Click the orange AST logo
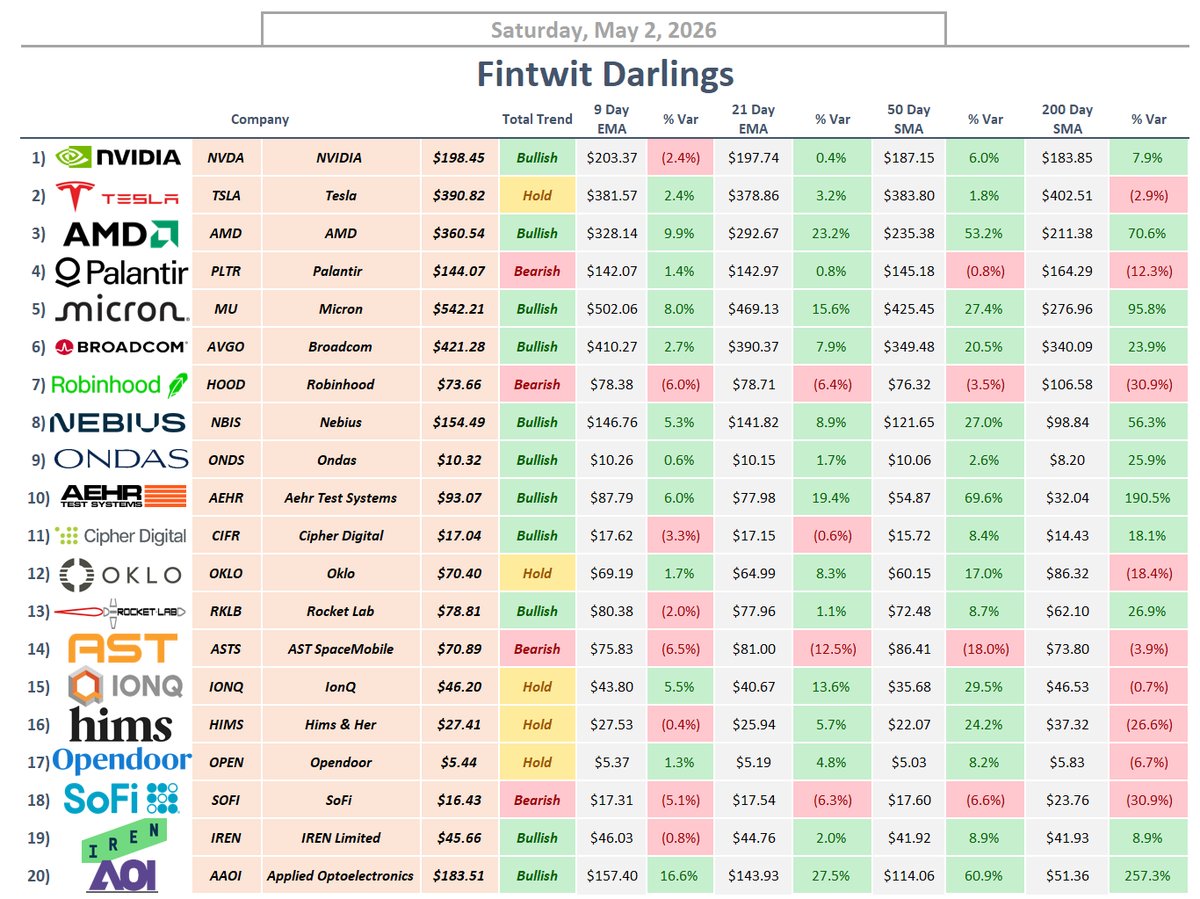This screenshot has width=1200, height=899. point(122,649)
